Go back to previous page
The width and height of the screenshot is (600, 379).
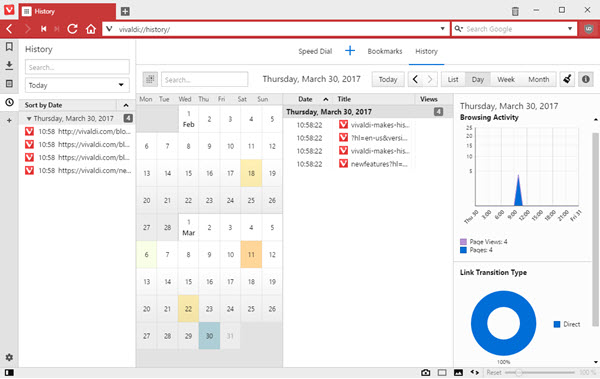(10, 29)
